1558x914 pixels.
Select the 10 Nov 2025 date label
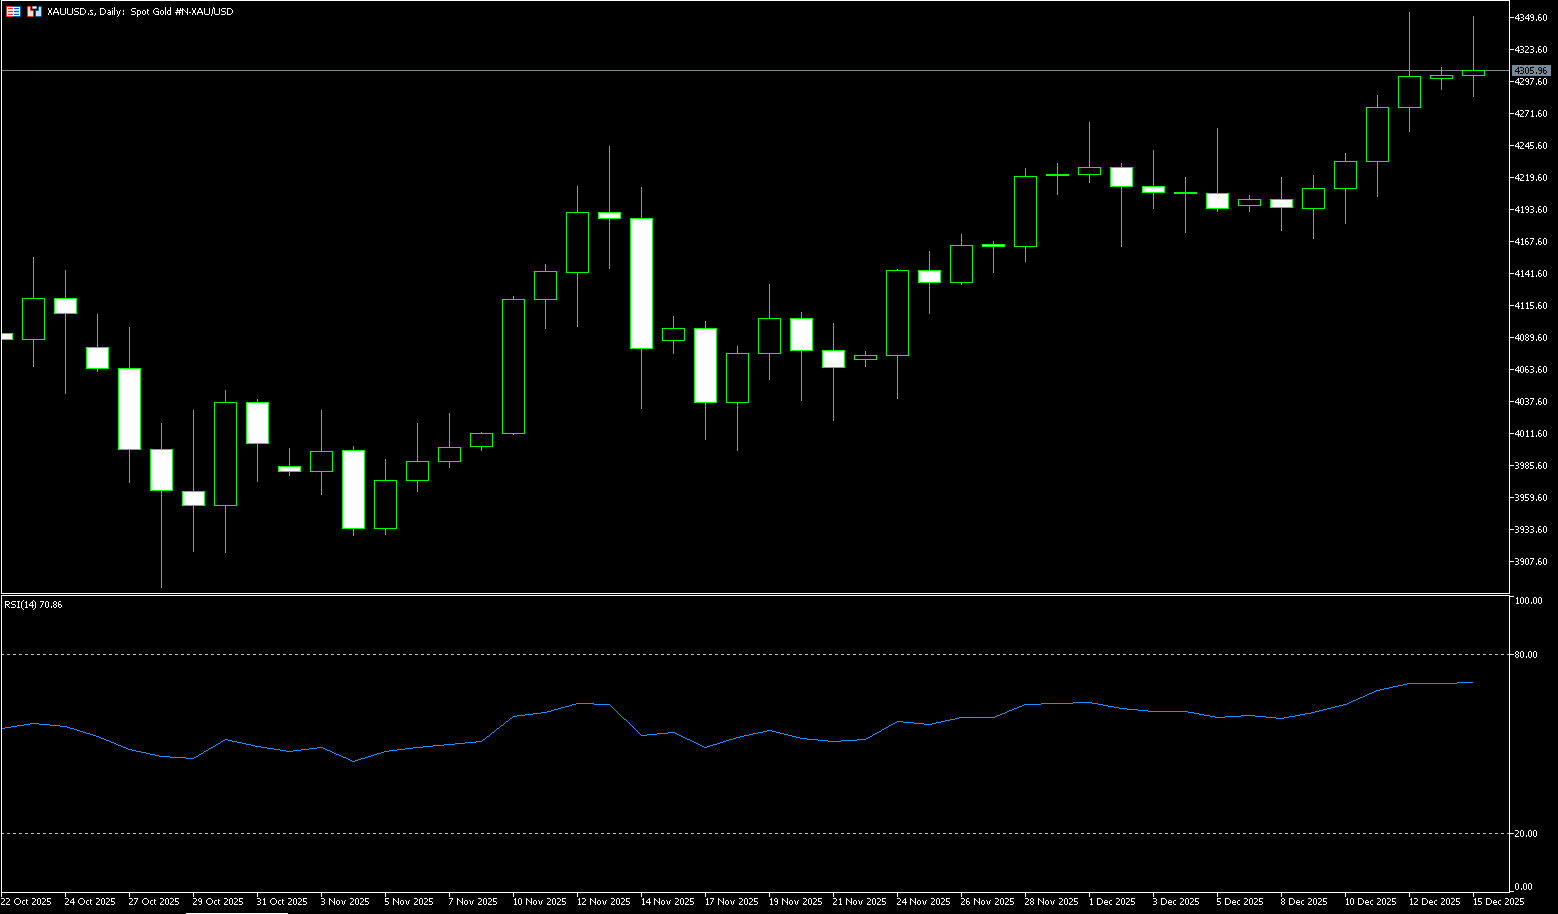coord(539,902)
